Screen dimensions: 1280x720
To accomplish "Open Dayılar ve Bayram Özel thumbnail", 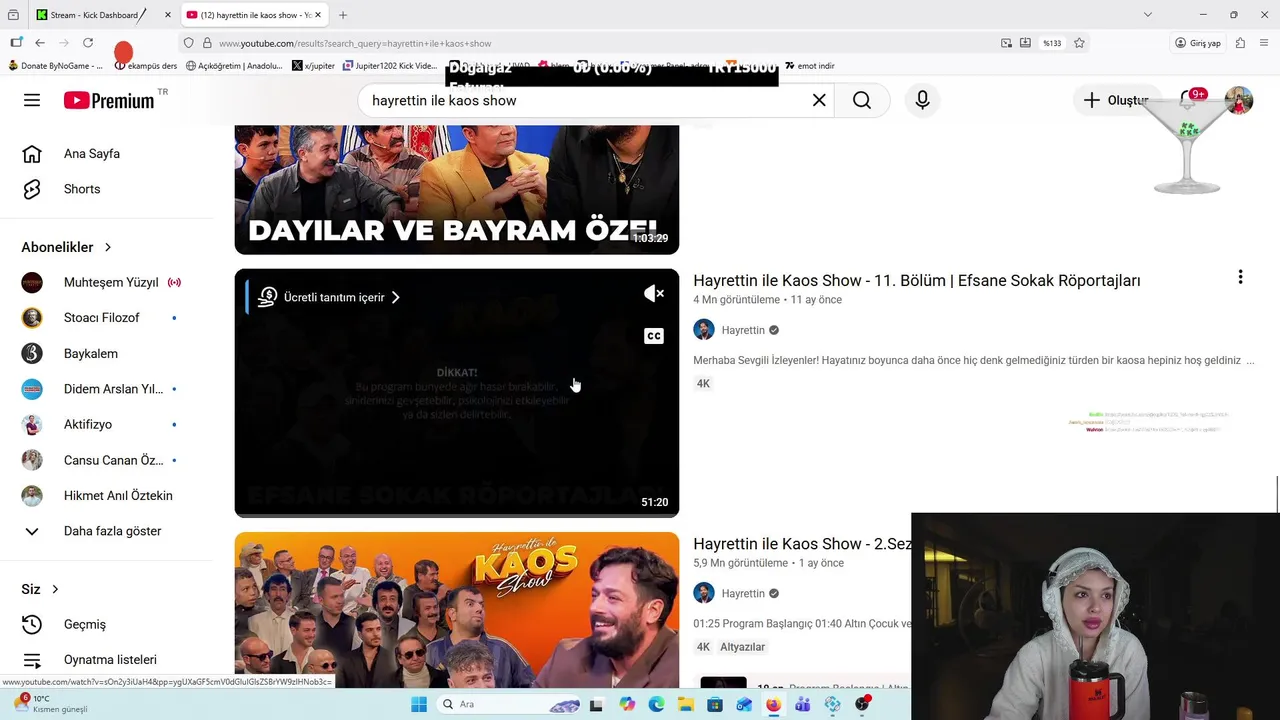I will pos(457,190).
